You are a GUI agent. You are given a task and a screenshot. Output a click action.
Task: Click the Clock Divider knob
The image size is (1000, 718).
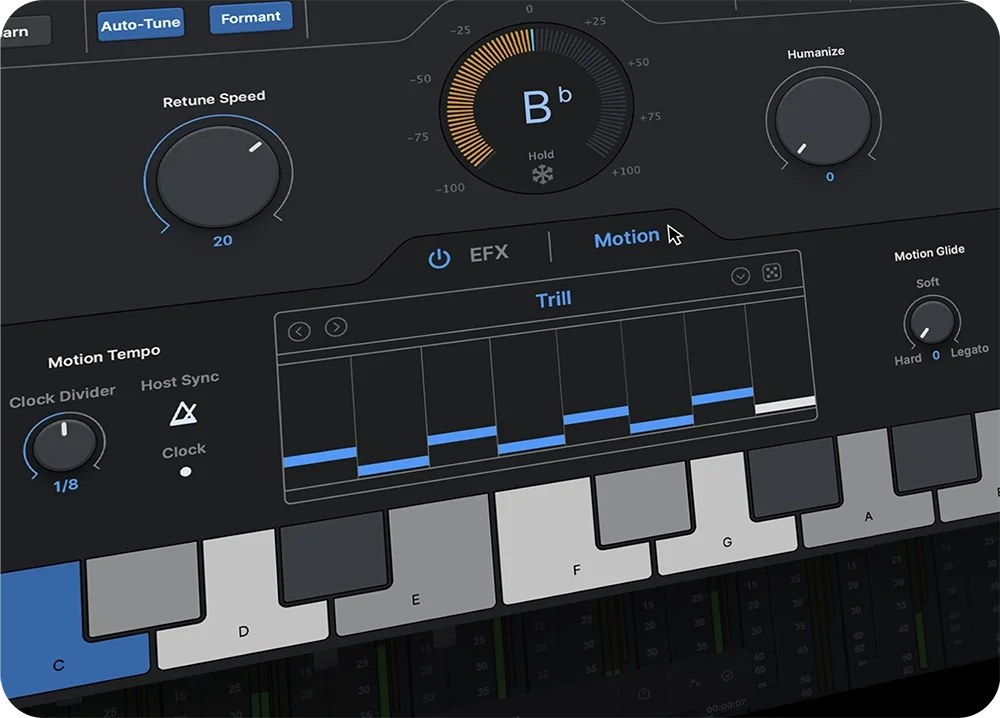point(64,444)
